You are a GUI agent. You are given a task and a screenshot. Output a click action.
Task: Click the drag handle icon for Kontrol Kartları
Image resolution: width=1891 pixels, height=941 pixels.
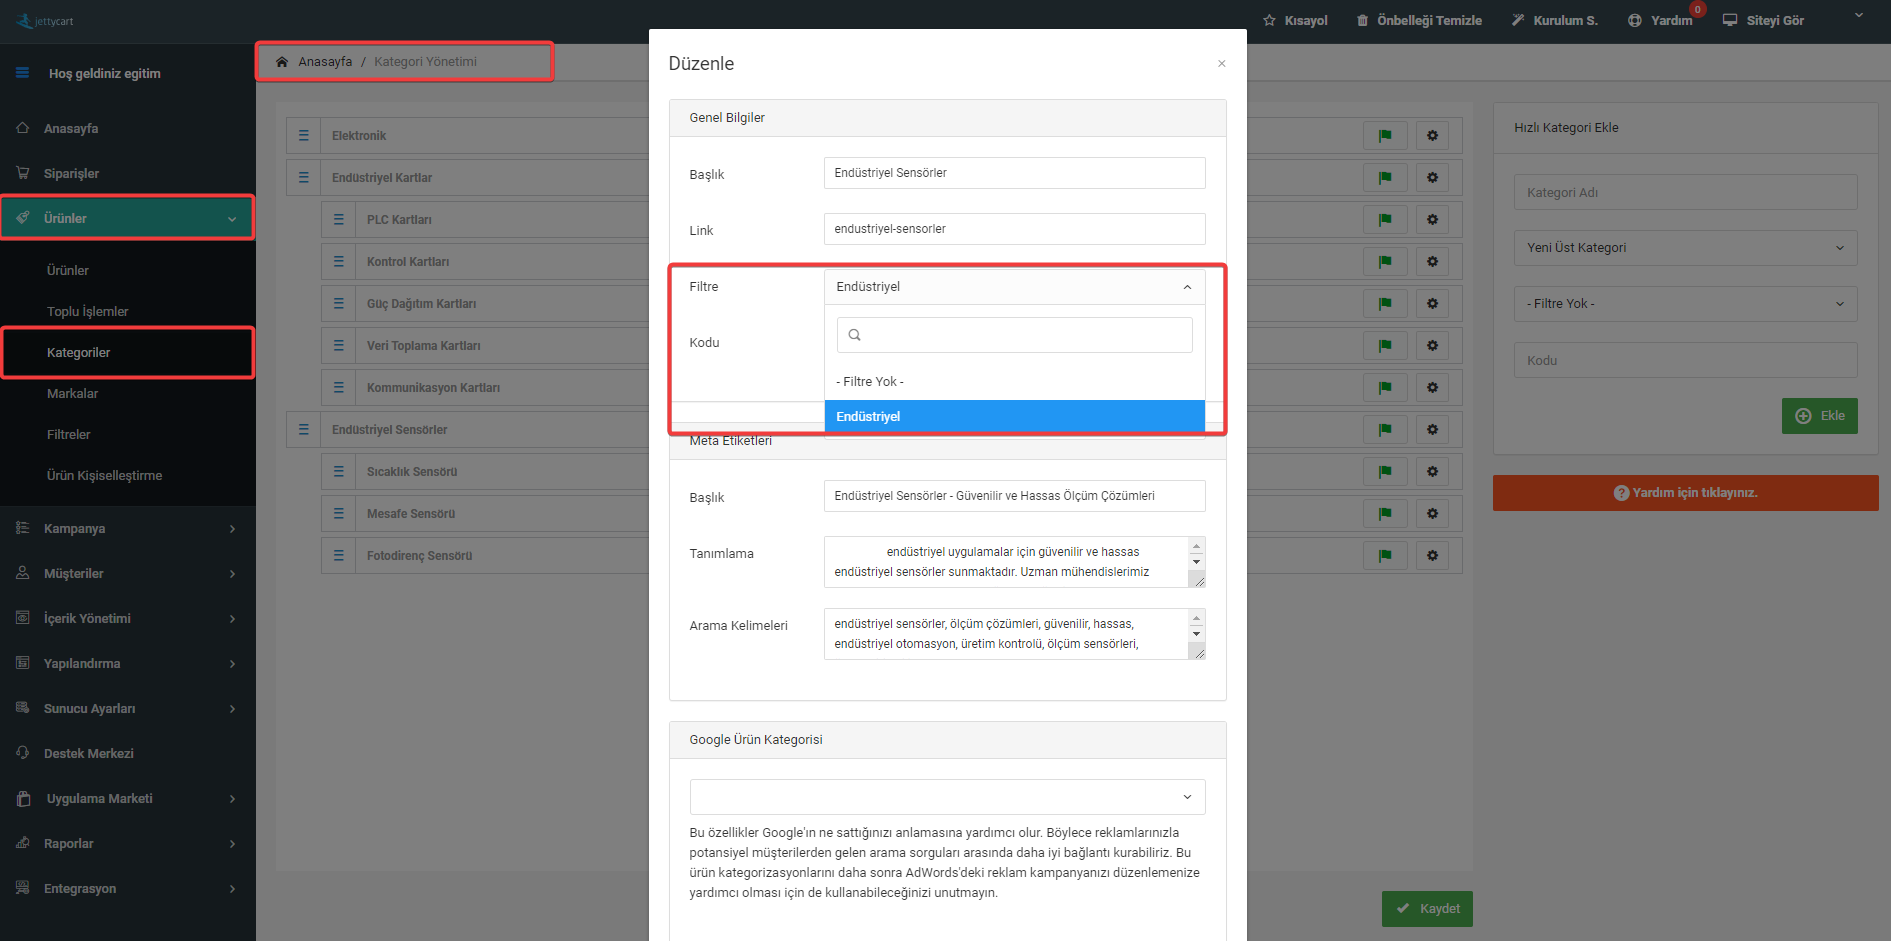tap(339, 262)
